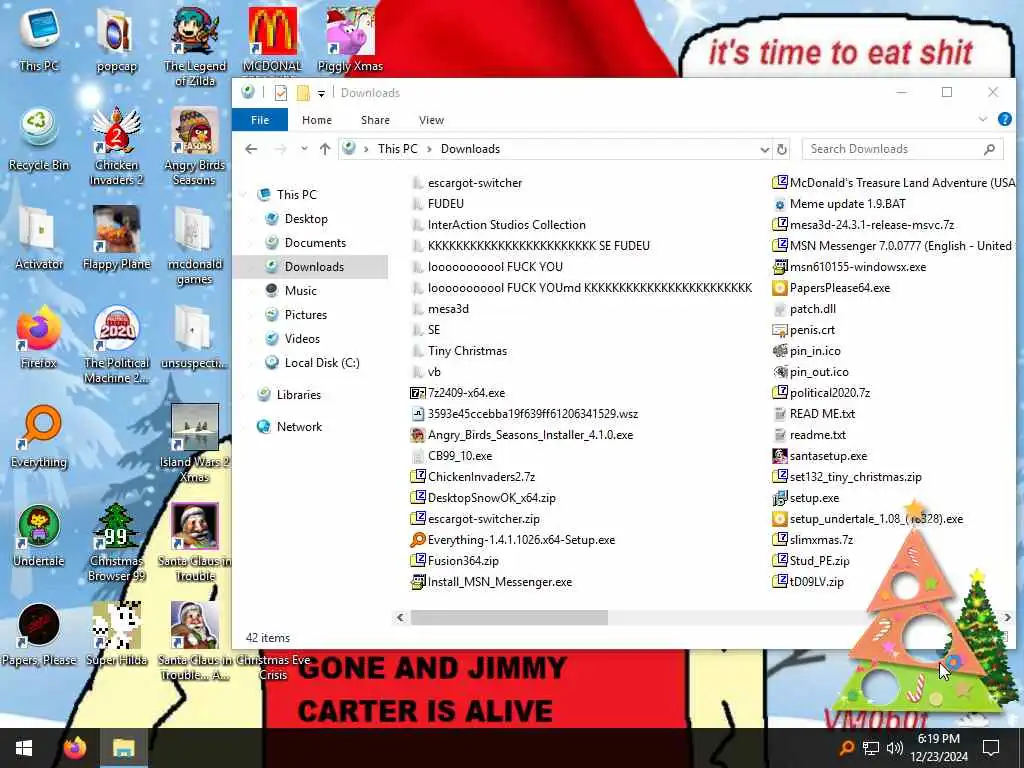The image size is (1024, 768).
Task: Open The Political Machine 2020 shortcut
Action: coord(116,344)
